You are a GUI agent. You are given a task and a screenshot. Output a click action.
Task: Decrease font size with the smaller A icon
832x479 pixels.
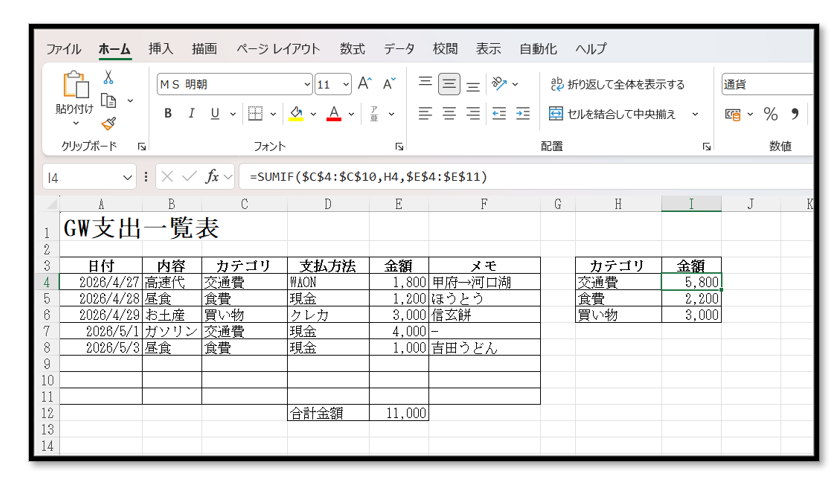tap(389, 84)
